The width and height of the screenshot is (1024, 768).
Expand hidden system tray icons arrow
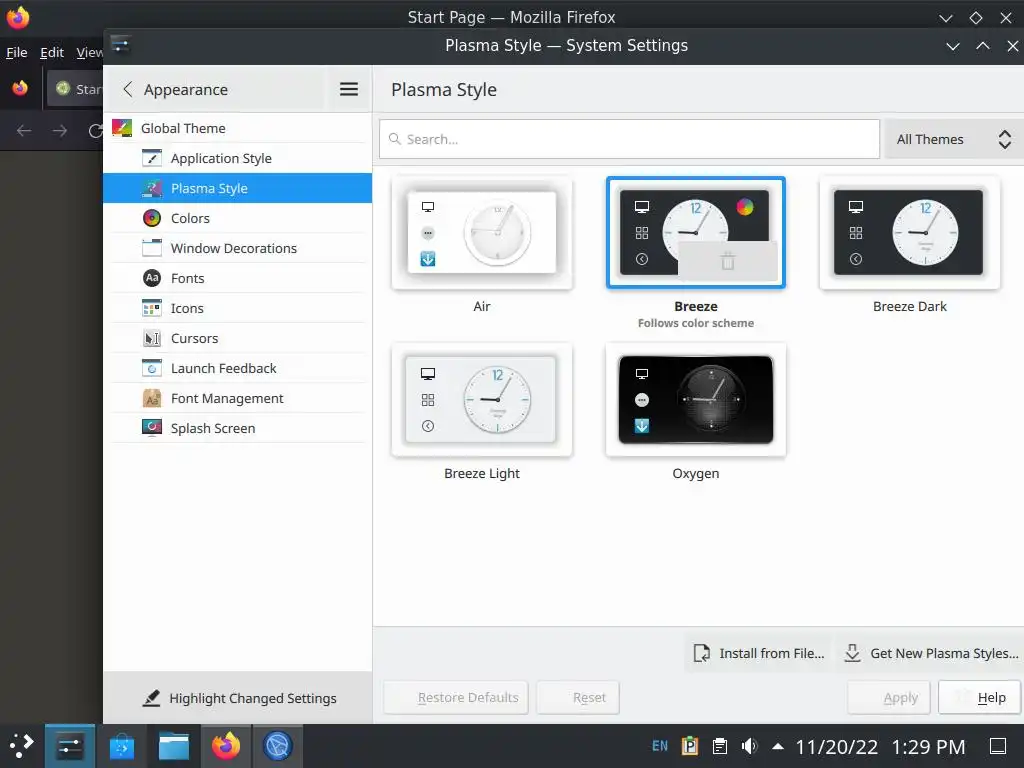tap(778, 746)
